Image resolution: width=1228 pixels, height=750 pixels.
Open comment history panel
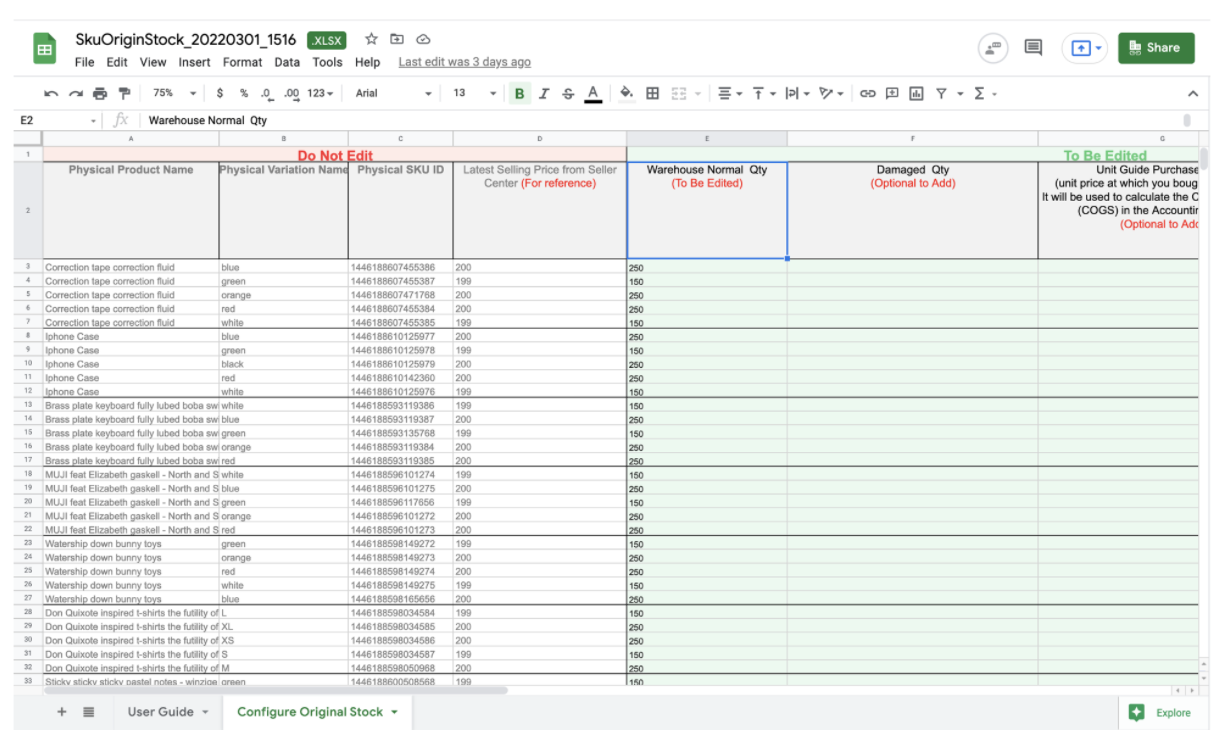tap(1032, 47)
